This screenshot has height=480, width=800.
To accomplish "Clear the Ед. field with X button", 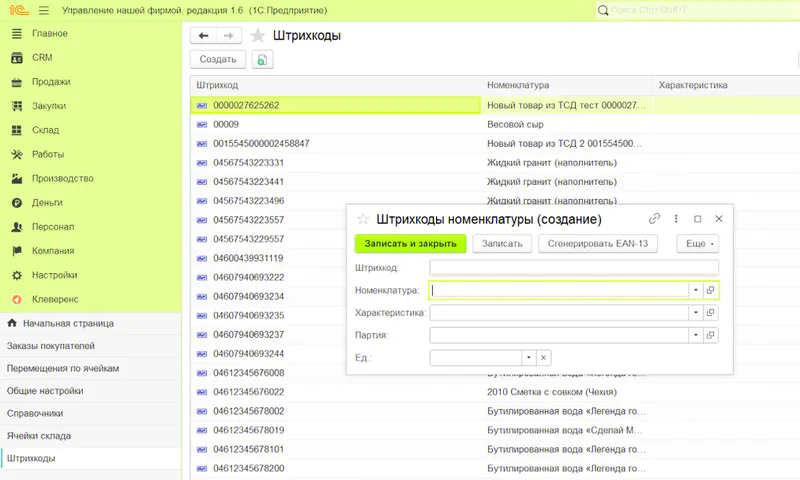I will coord(543,357).
